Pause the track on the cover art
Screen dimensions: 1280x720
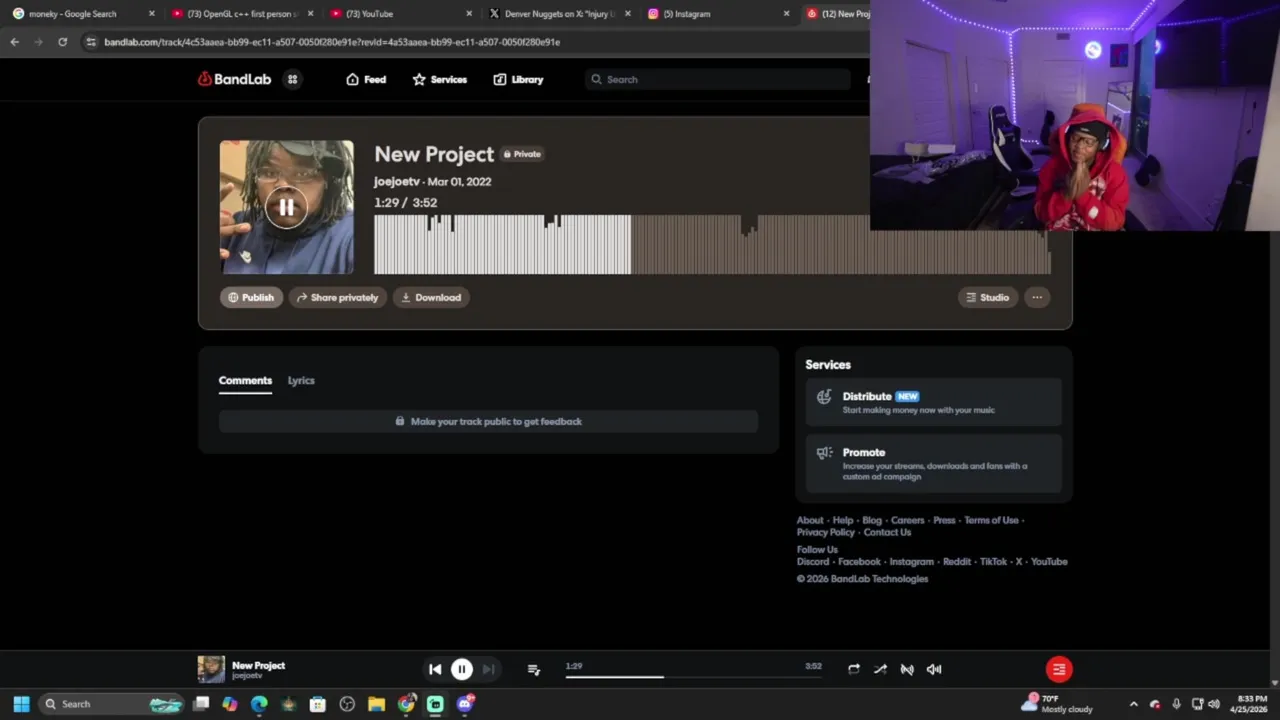pos(286,208)
